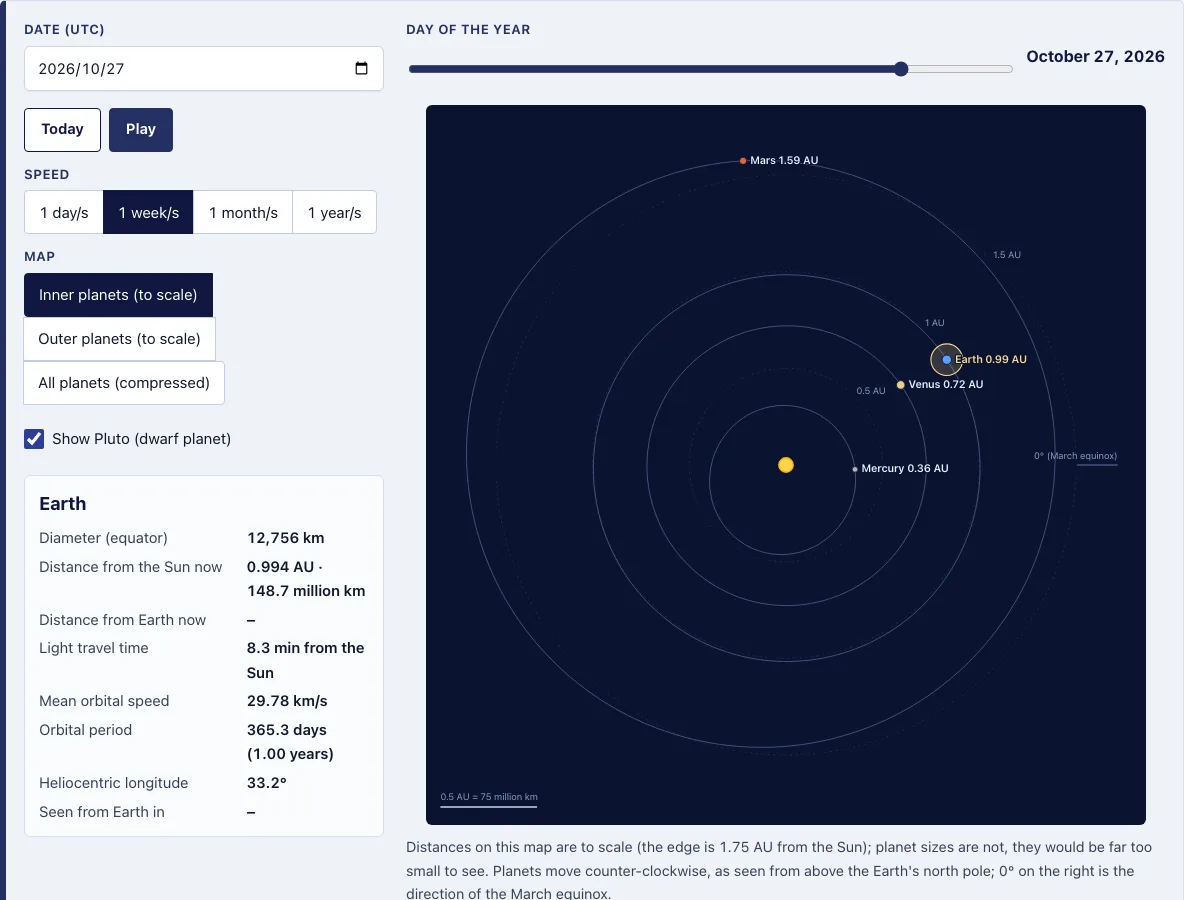Screen dimensions: 1184x900
Task: Uncheck Show Pluto (dwarf planet) checkbox
Action: click(34, 439)
